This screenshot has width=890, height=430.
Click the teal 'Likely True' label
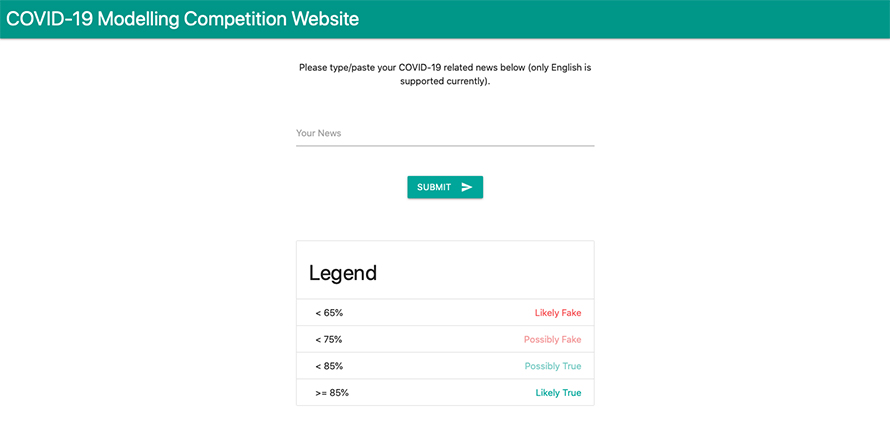click(558, 393)
